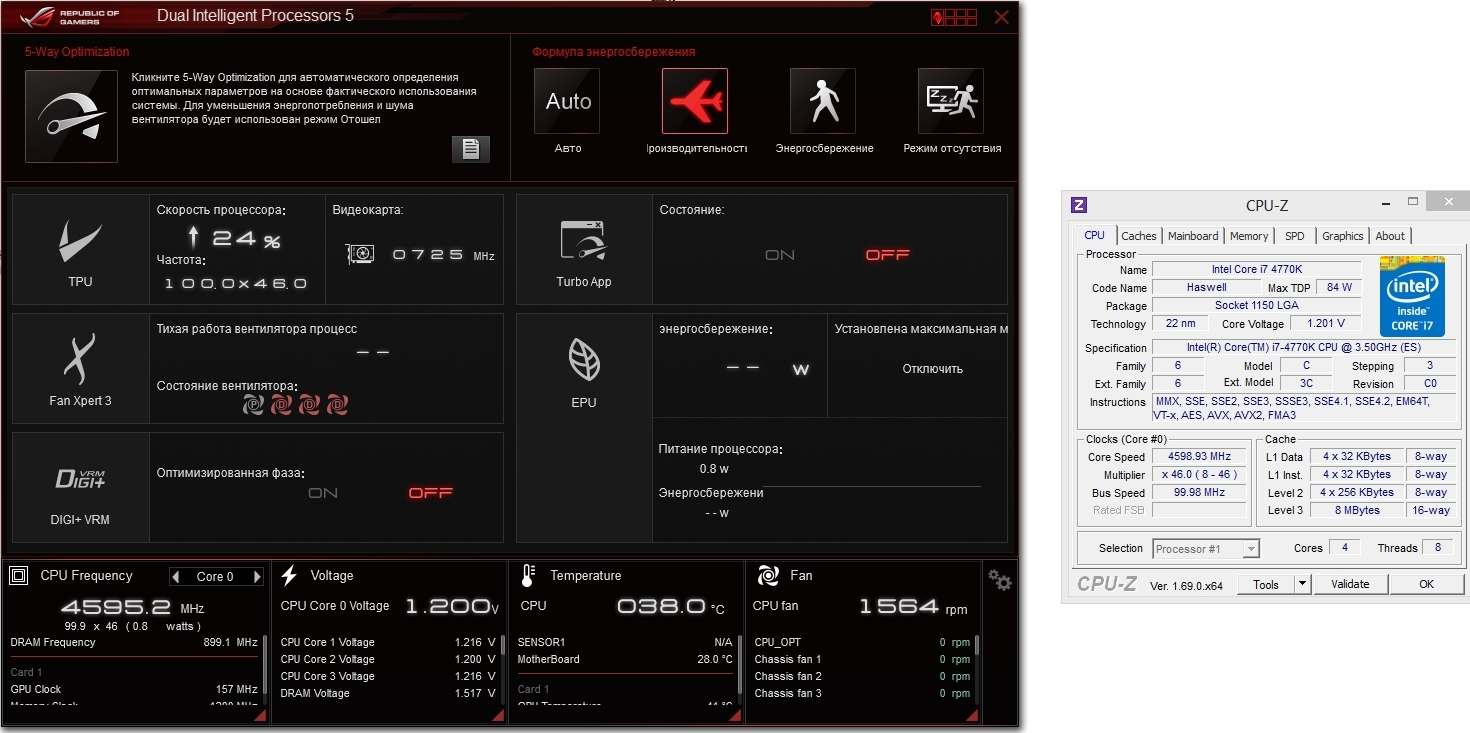Click the first fan status icon
This screenshot has height=733, width=1470.
pos(254,405)
